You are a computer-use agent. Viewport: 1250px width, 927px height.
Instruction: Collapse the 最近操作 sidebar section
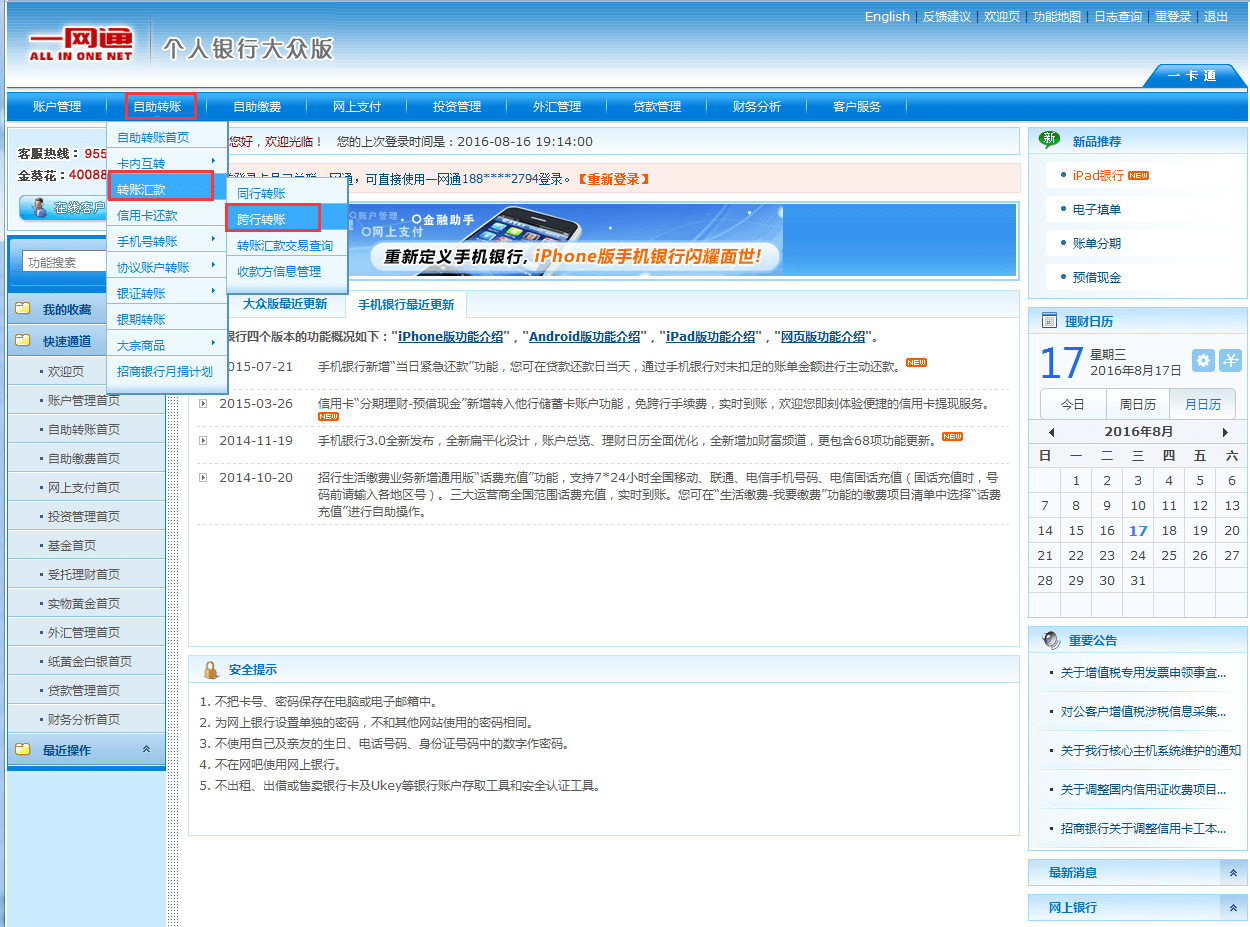(146, 749)
